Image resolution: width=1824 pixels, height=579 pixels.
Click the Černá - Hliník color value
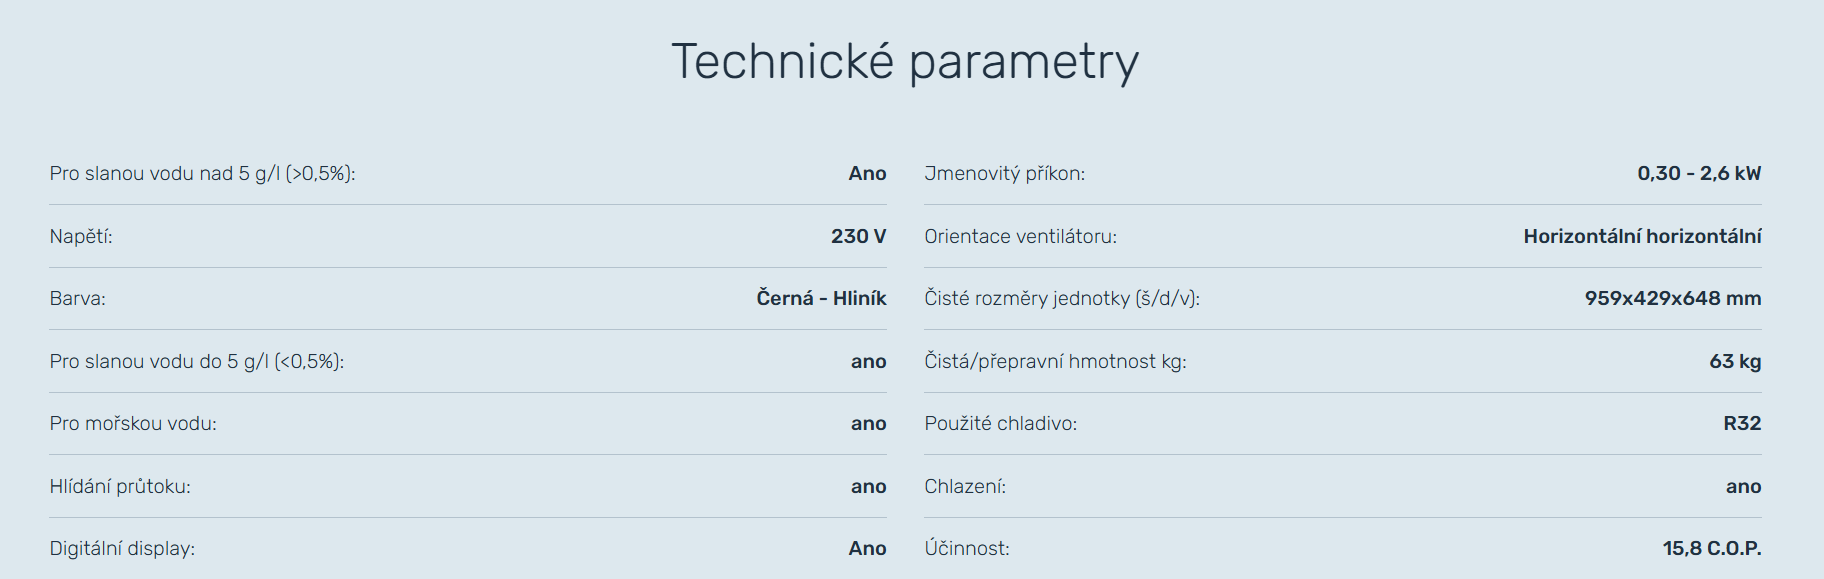[821, 299]
